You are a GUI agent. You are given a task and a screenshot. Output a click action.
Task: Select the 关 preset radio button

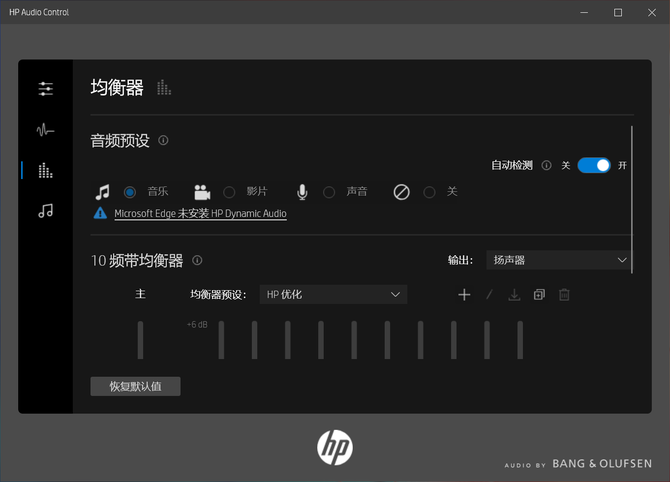[x=429, y=192]
